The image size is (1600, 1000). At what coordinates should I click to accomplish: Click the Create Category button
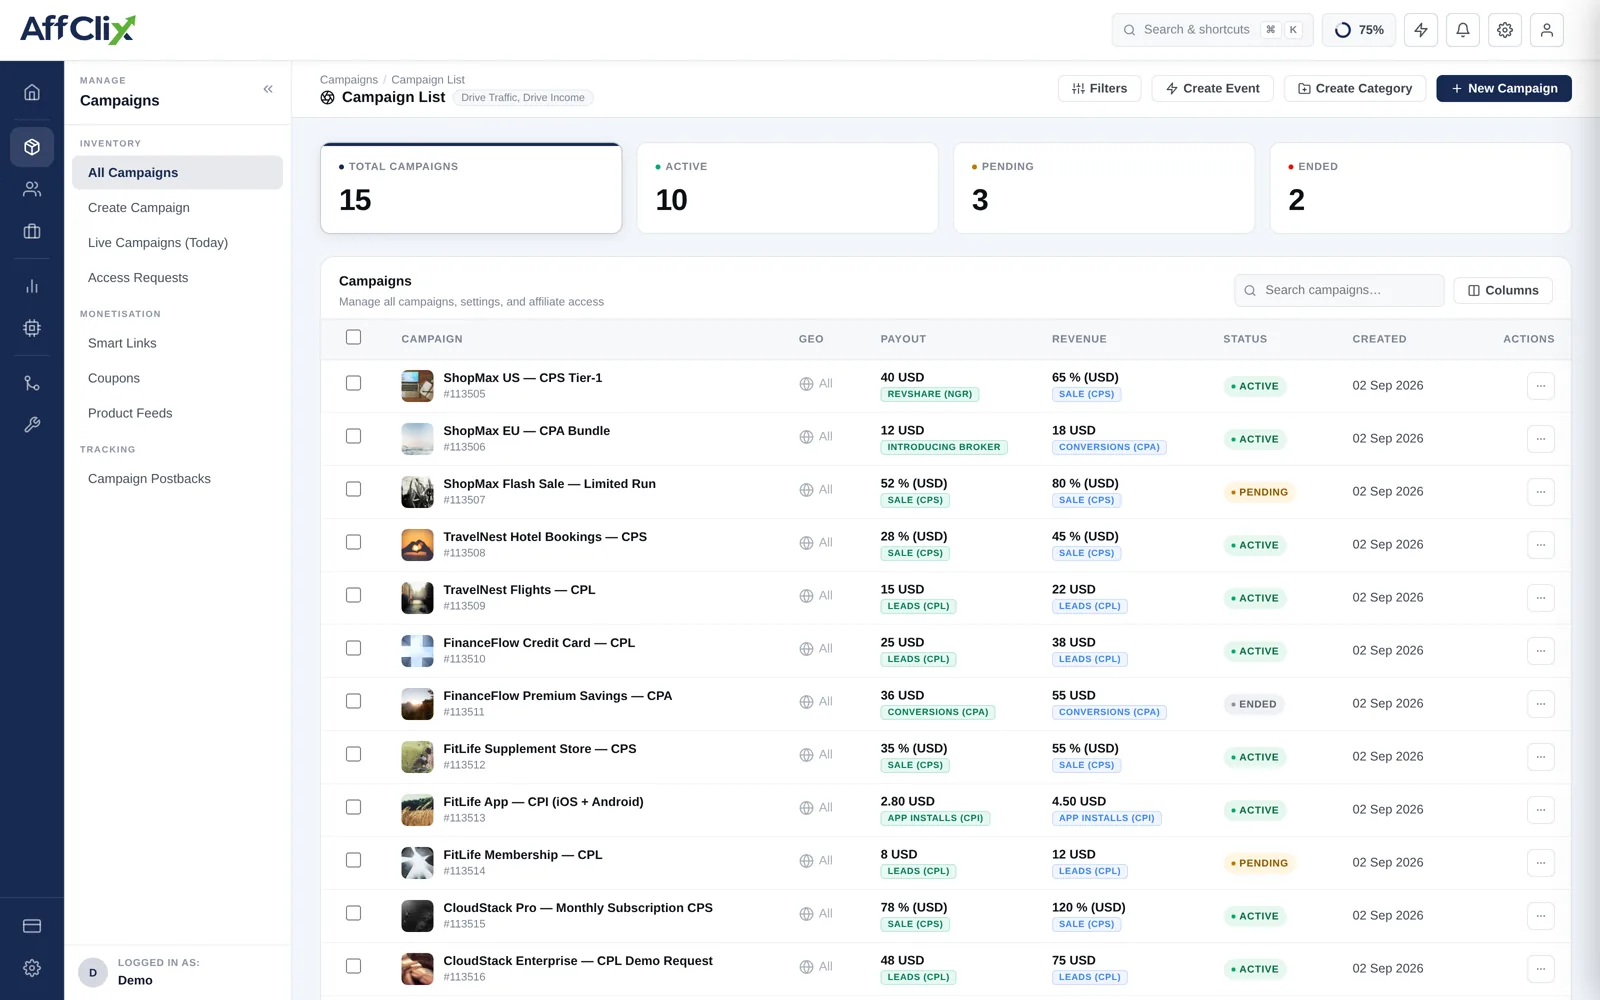click(x=1355, y=88)
